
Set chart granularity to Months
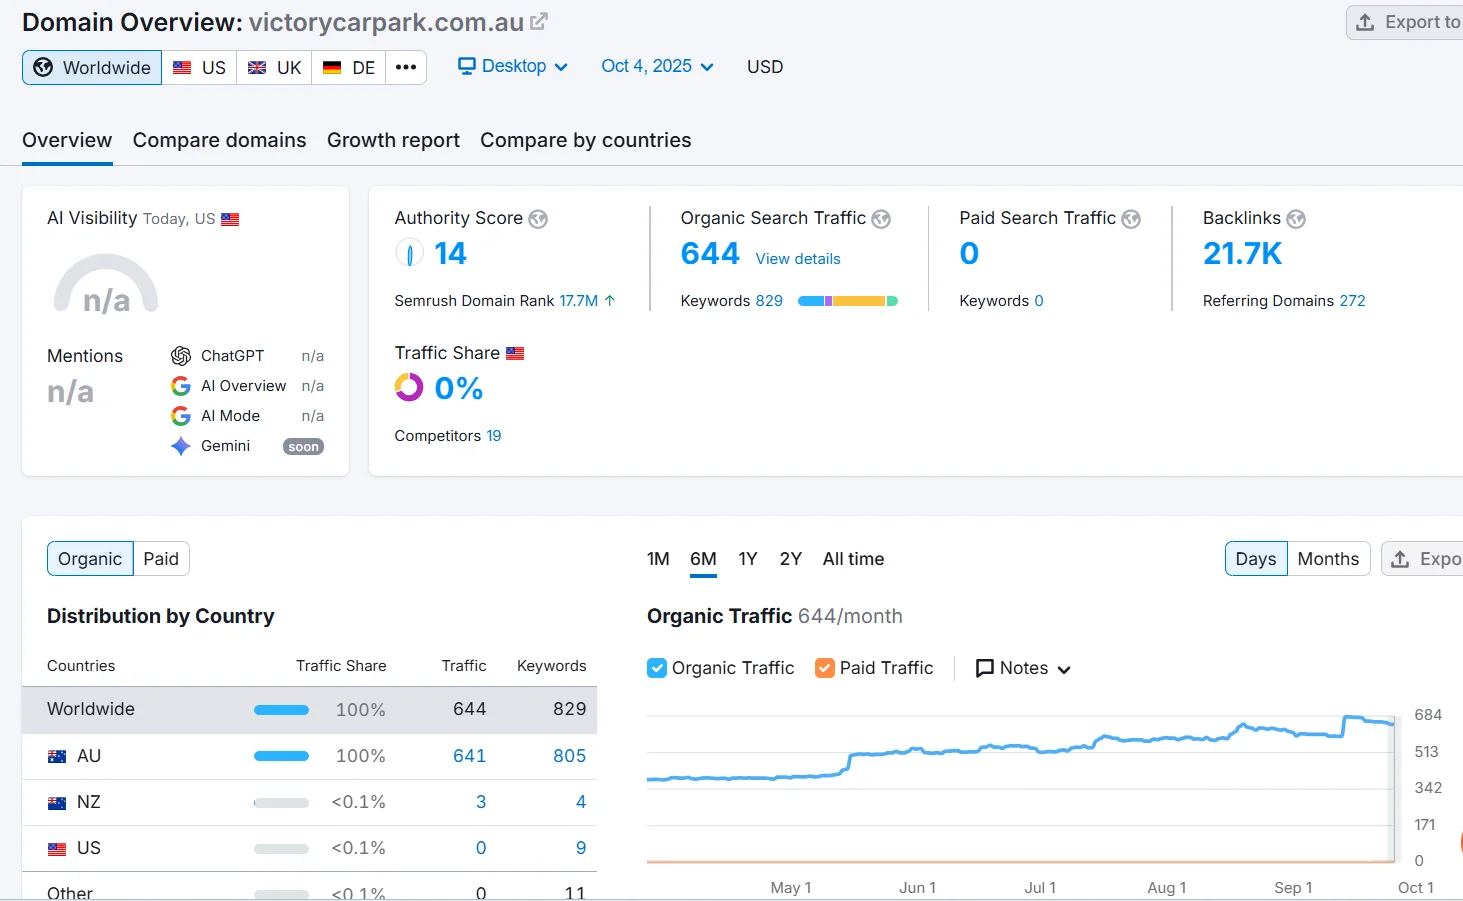tap(1328, 559)
